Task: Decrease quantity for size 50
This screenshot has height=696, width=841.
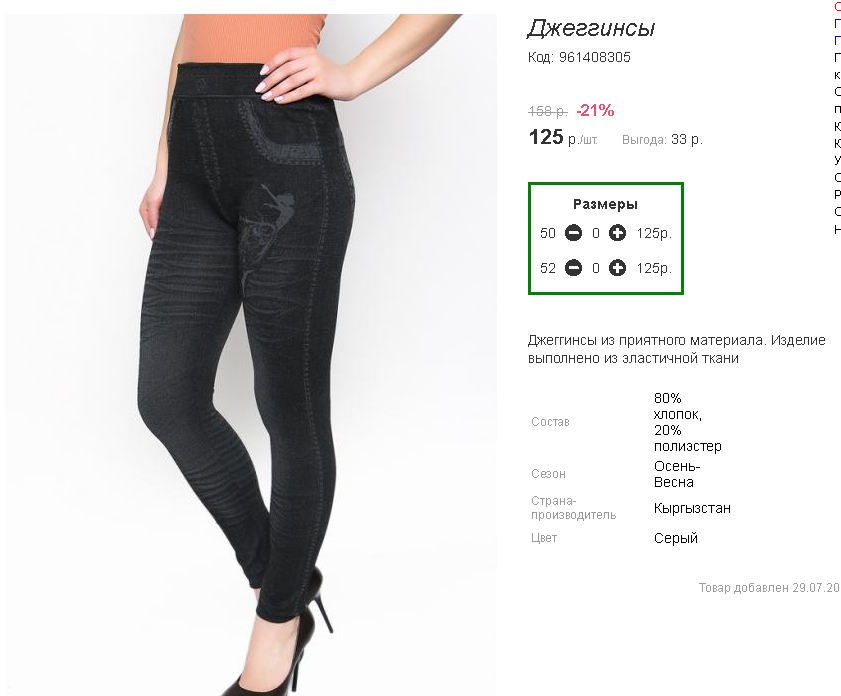Action: pos(573,233)
